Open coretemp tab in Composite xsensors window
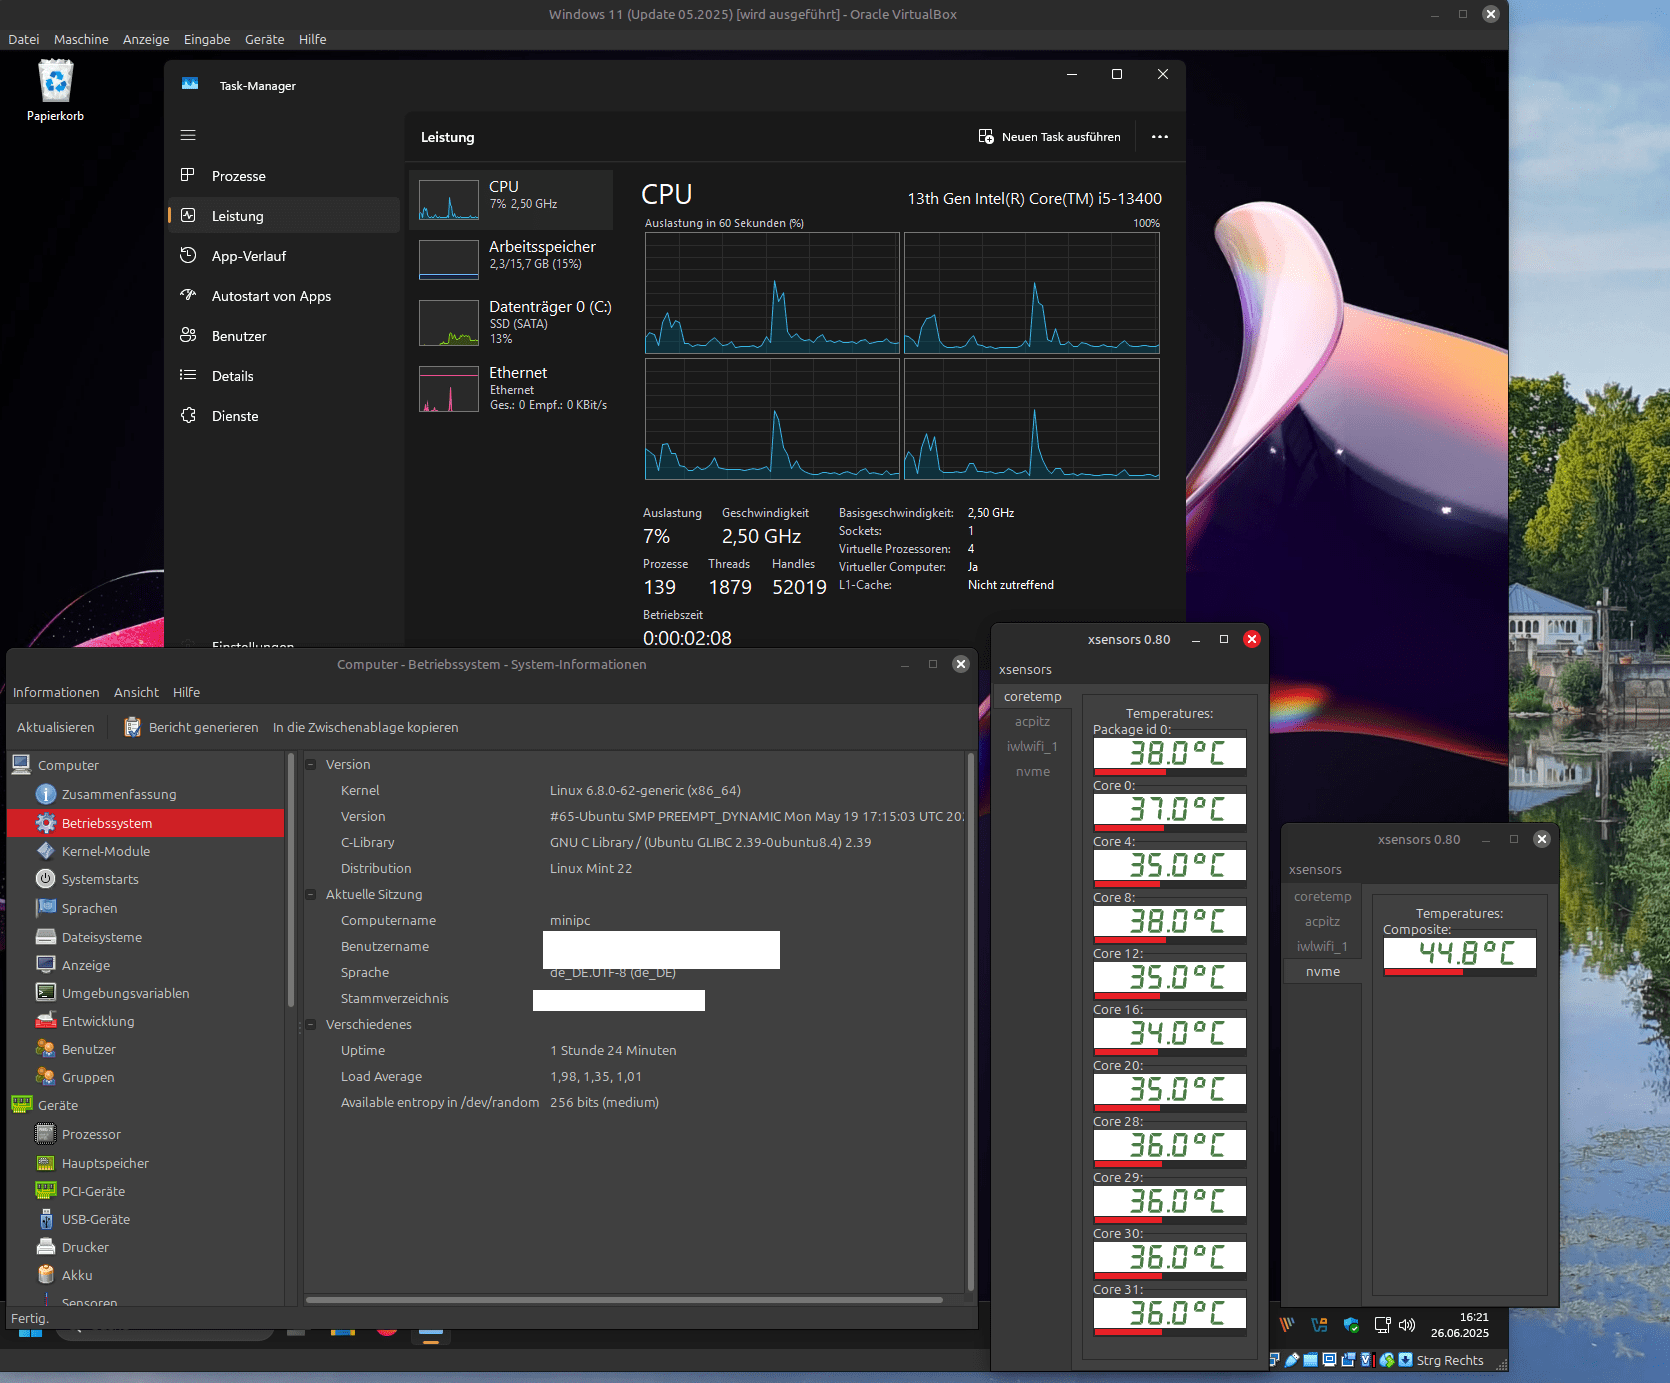This screenshot has height=1383, width=1670. point(1322,897)
